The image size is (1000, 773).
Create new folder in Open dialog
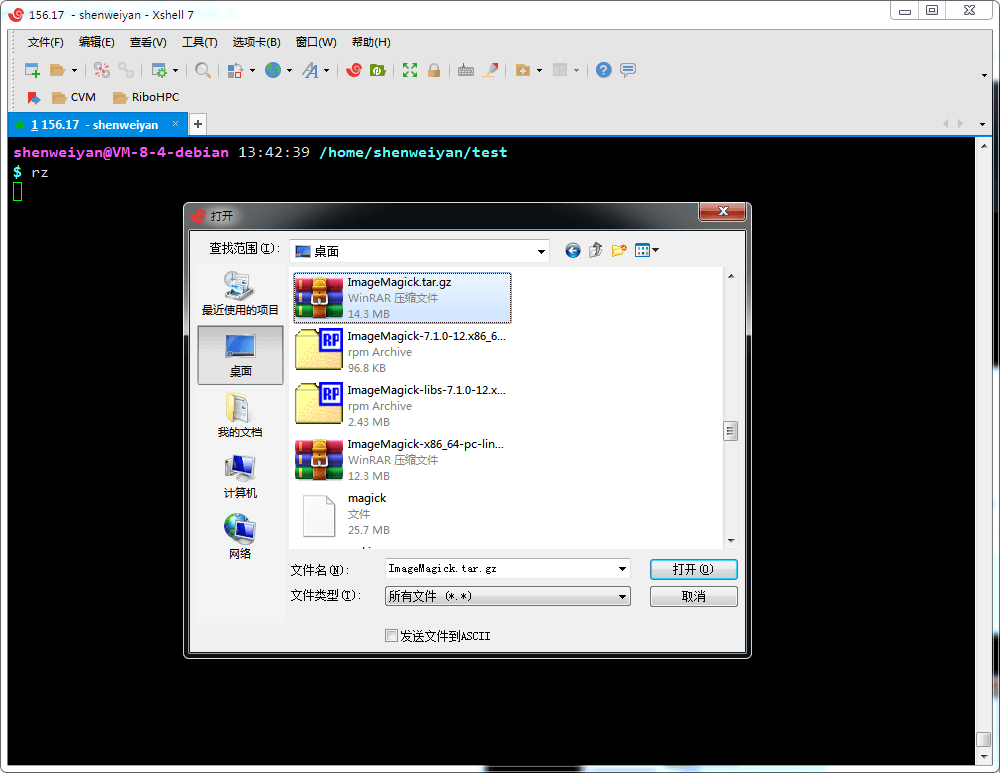point(619,250)
